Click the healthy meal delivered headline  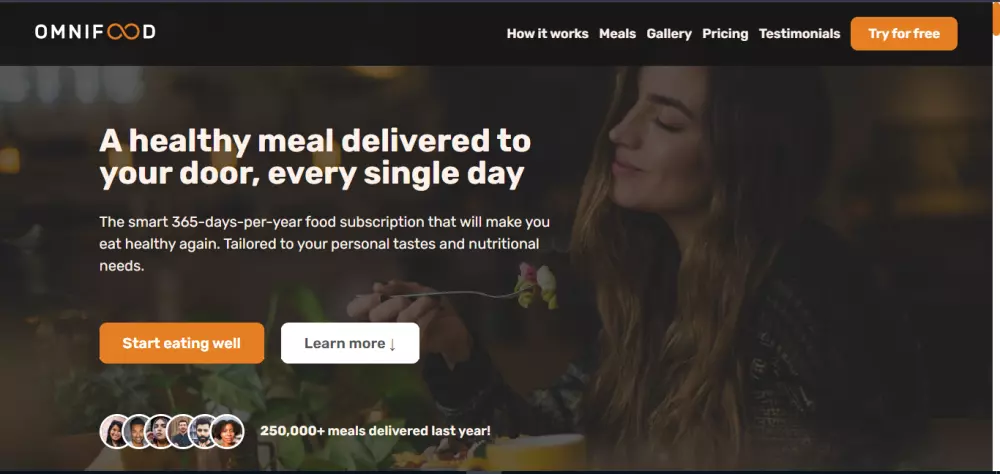click(x=315, y=158)
